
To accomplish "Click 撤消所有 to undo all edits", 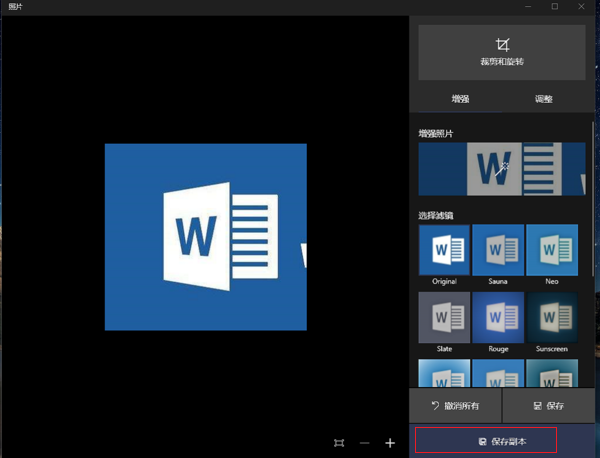I will 454,406.
